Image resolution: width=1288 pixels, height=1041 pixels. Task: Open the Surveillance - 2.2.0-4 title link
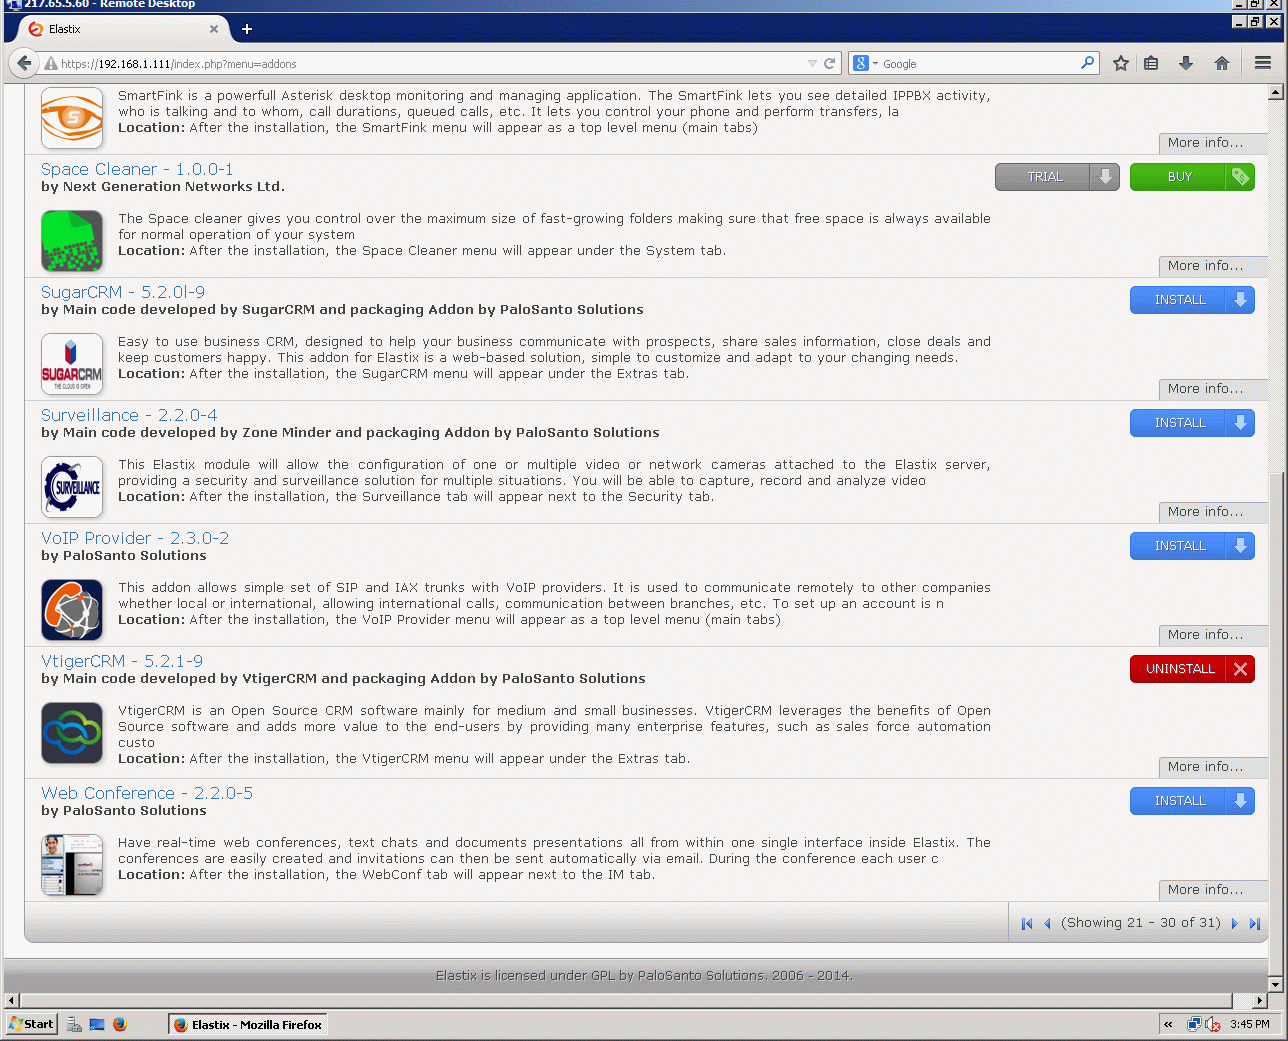(x=129, y=416)
